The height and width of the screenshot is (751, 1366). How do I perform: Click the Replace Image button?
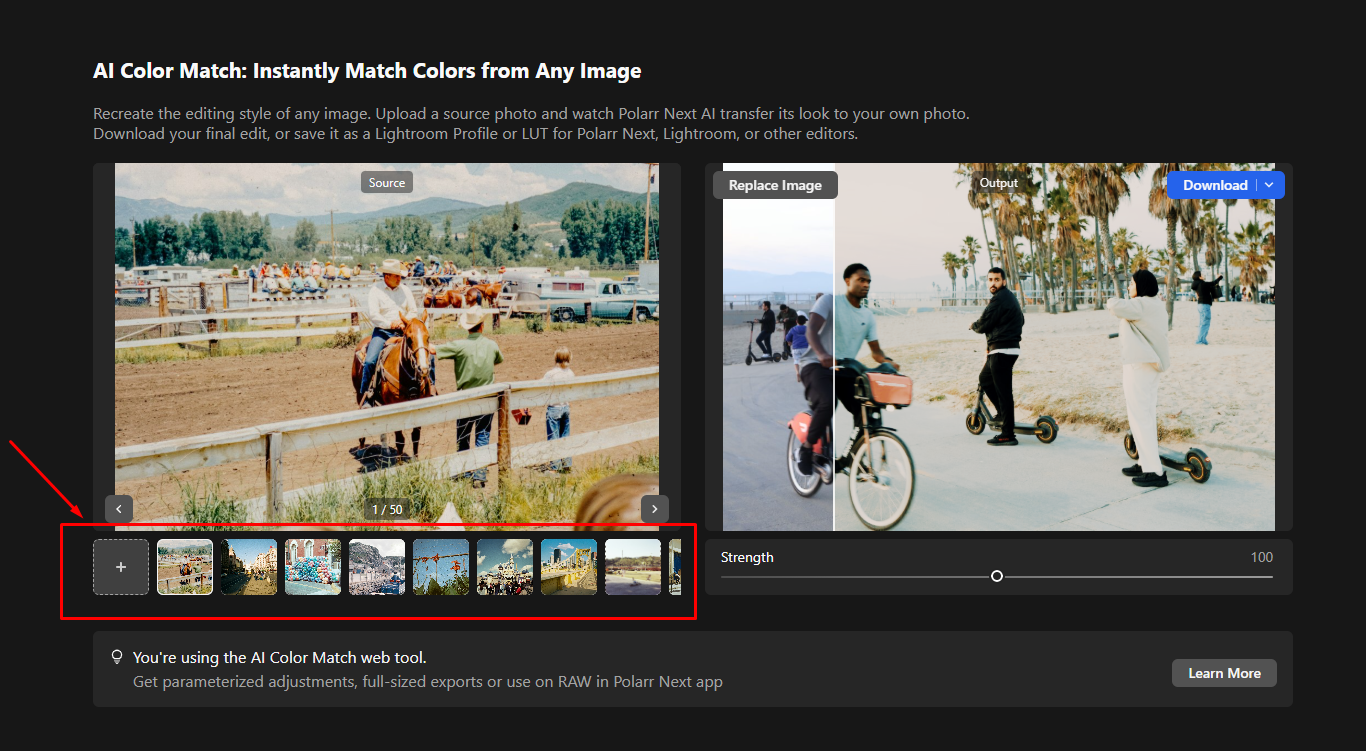pos(775,184)
